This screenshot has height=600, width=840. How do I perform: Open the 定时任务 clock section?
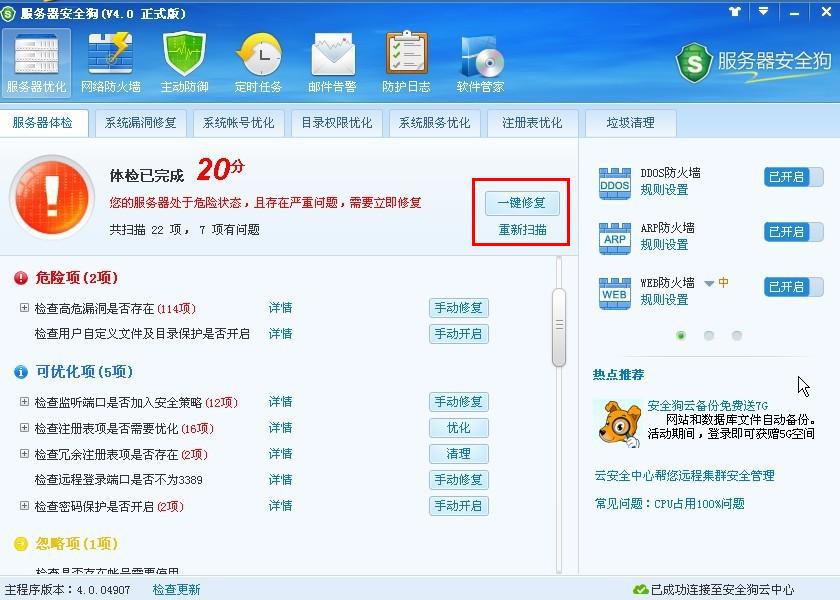(x=258, y=62)
